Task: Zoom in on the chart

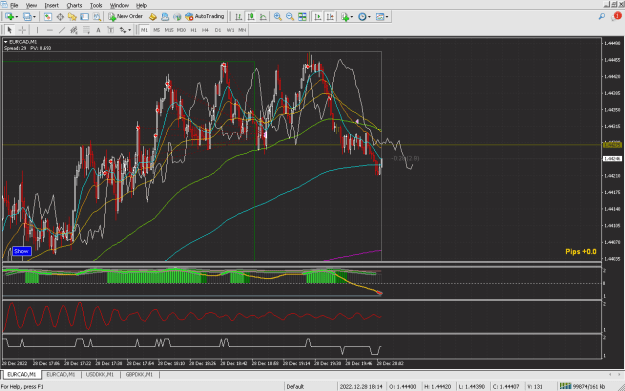Action: [x=277, y=17]
